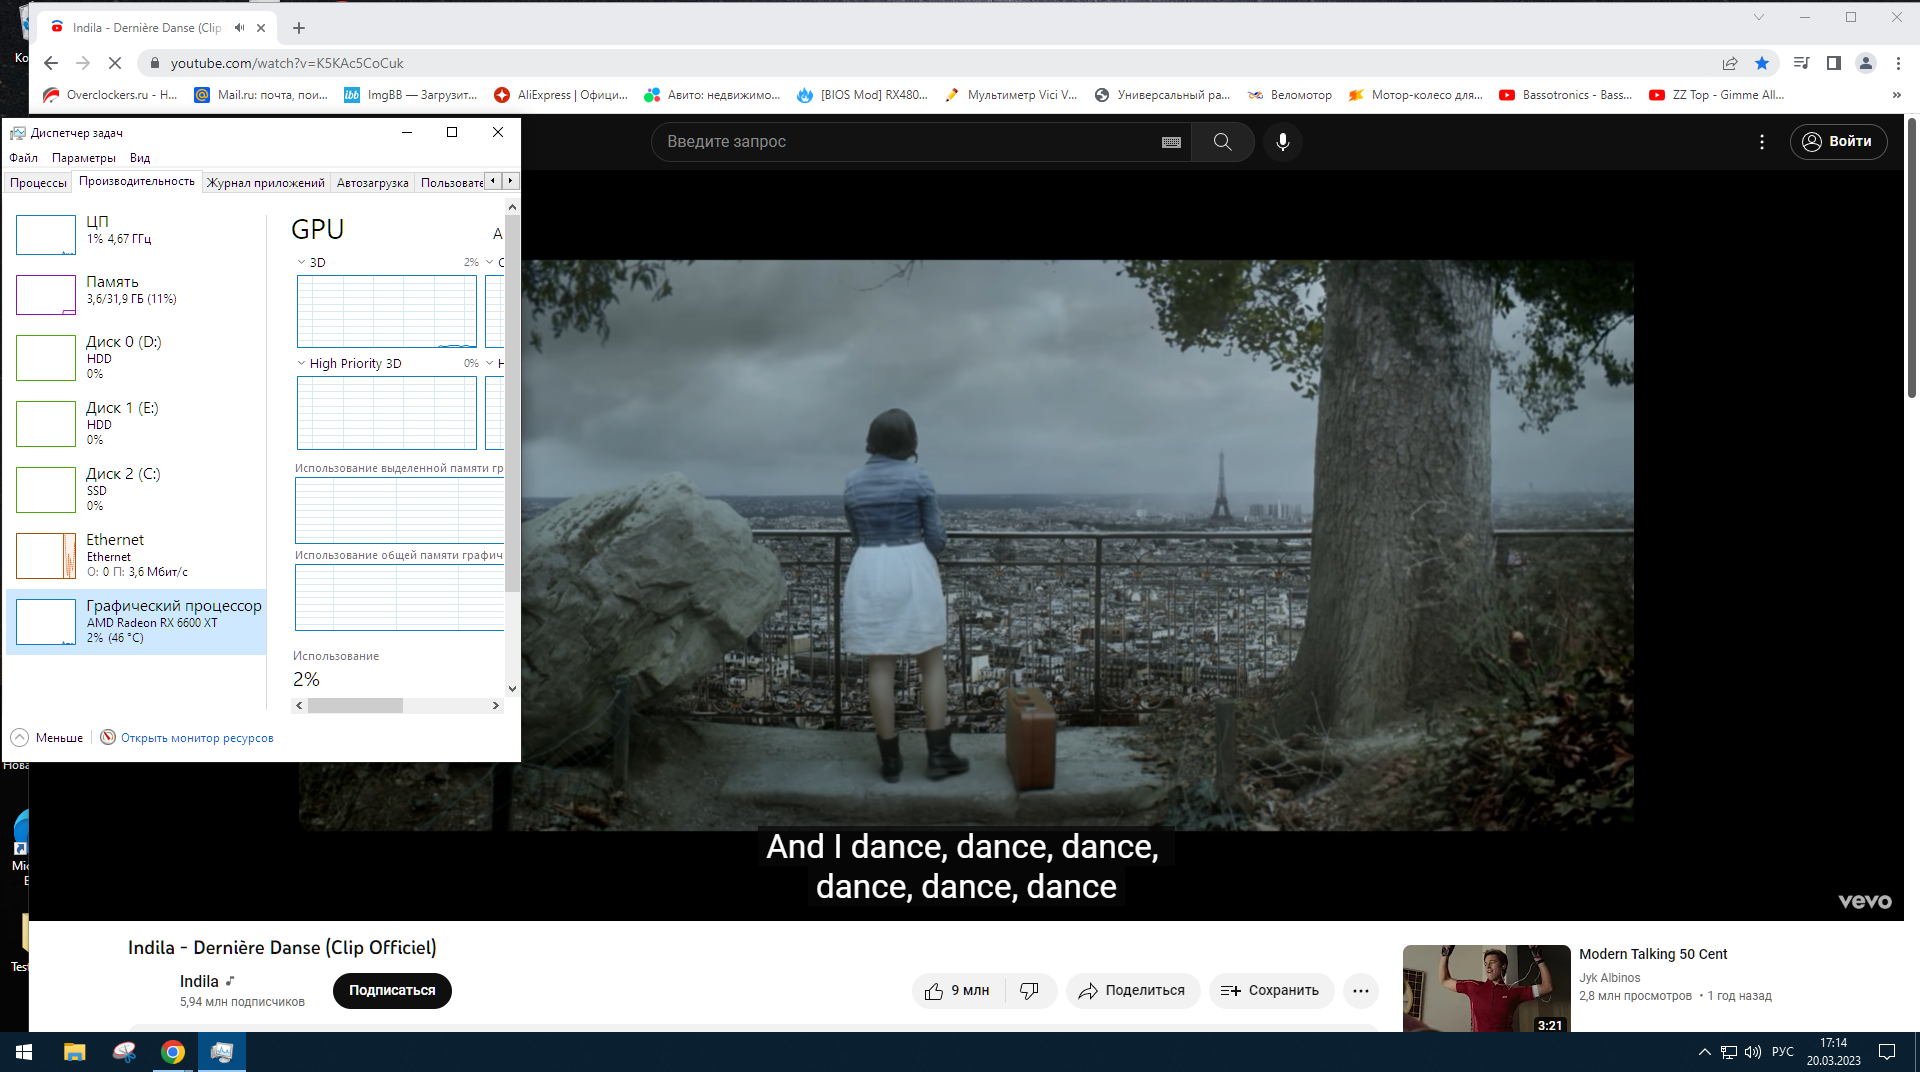
Task: Click Поделиться share button
Action: [x=1132, y=991]
